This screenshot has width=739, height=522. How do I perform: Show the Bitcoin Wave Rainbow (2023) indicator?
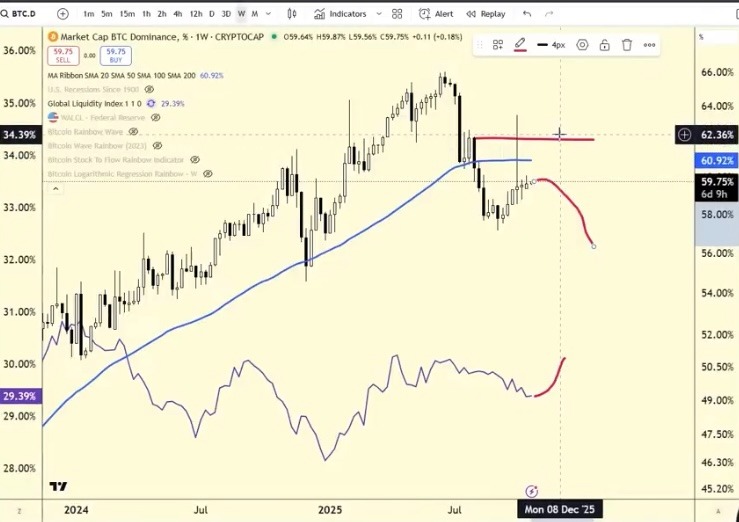pos(157,146)
